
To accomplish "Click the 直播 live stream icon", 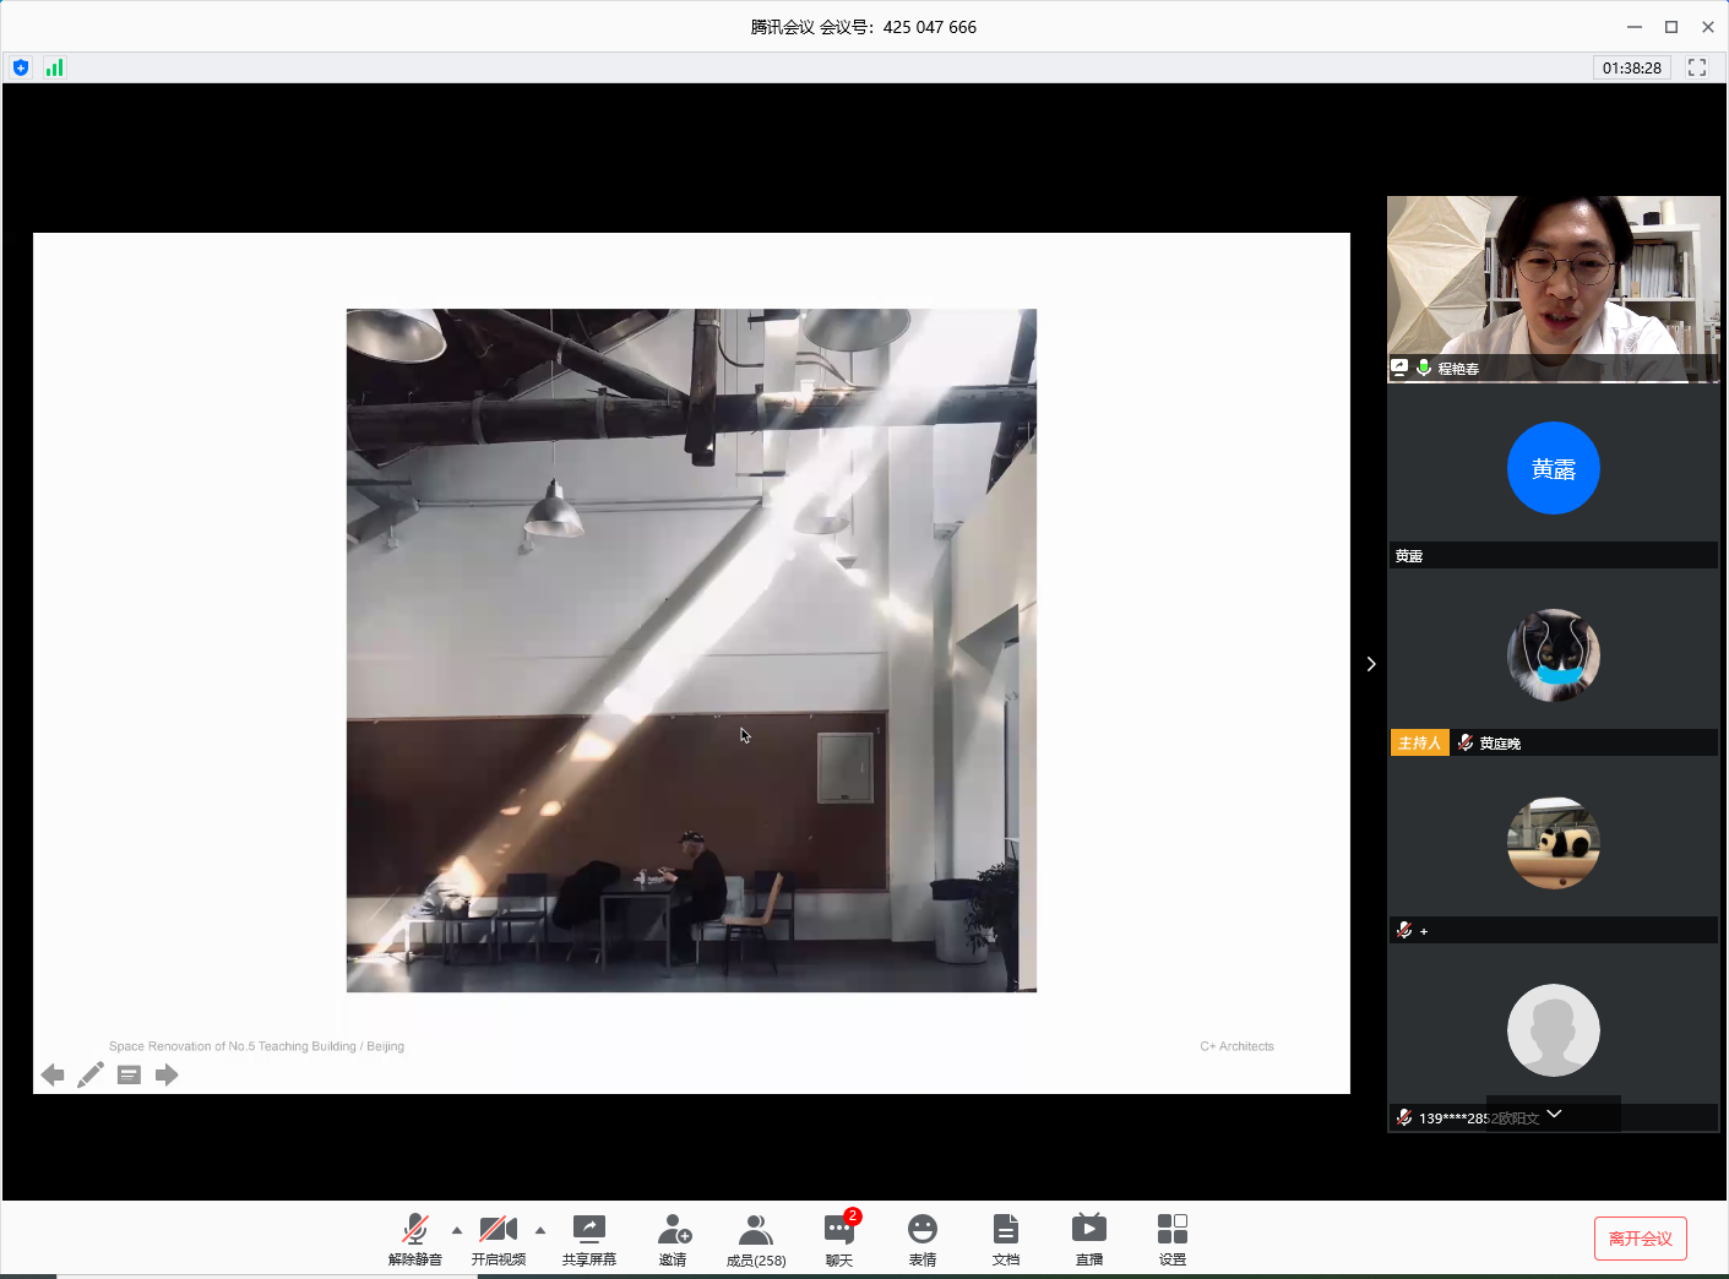I will [x=1088, y=1238].
